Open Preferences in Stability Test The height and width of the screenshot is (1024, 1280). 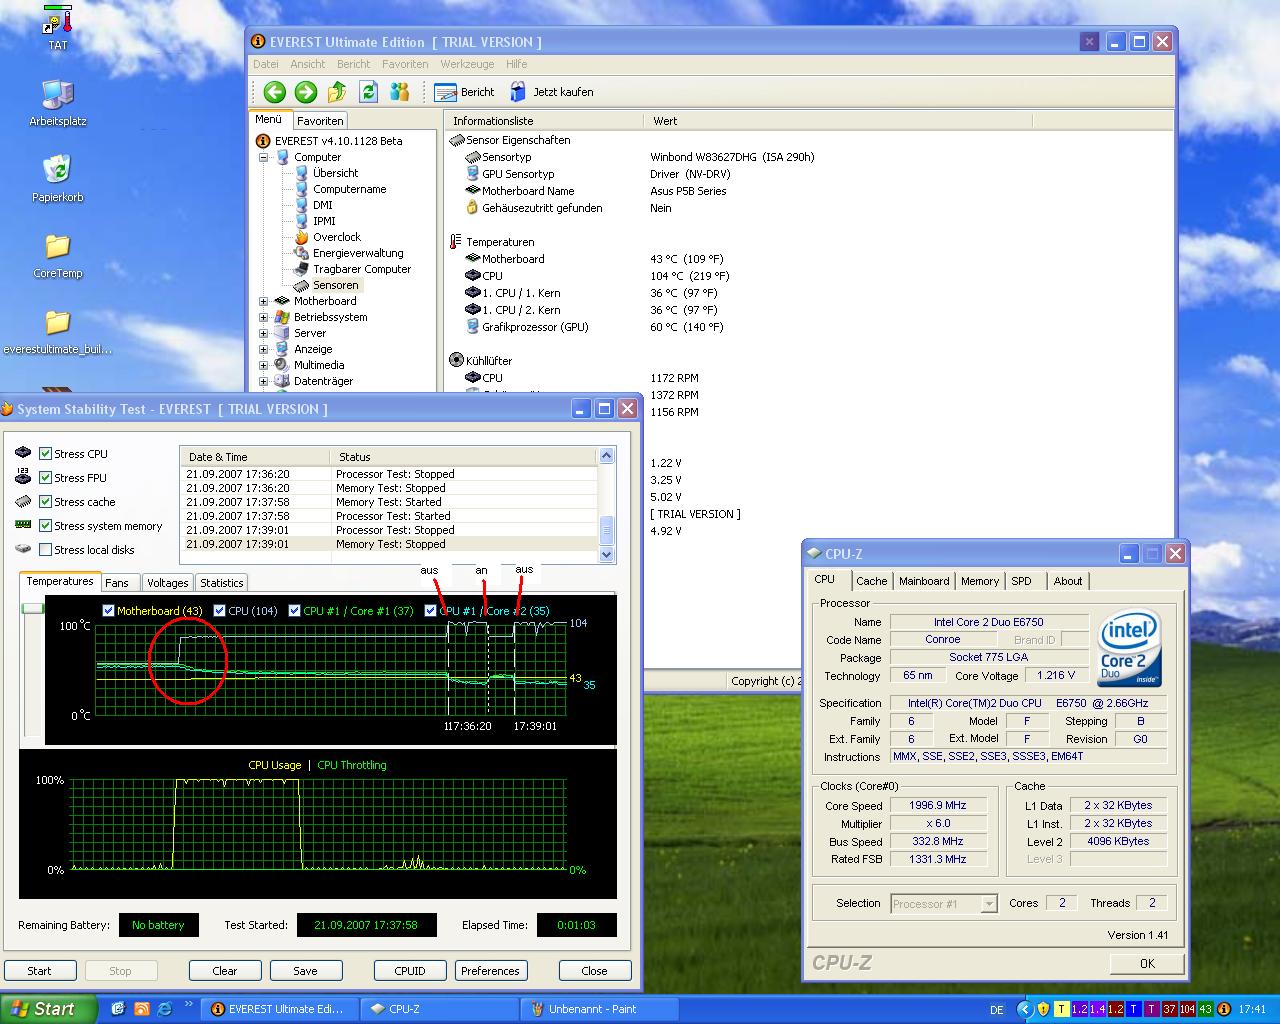coord(490,971)
